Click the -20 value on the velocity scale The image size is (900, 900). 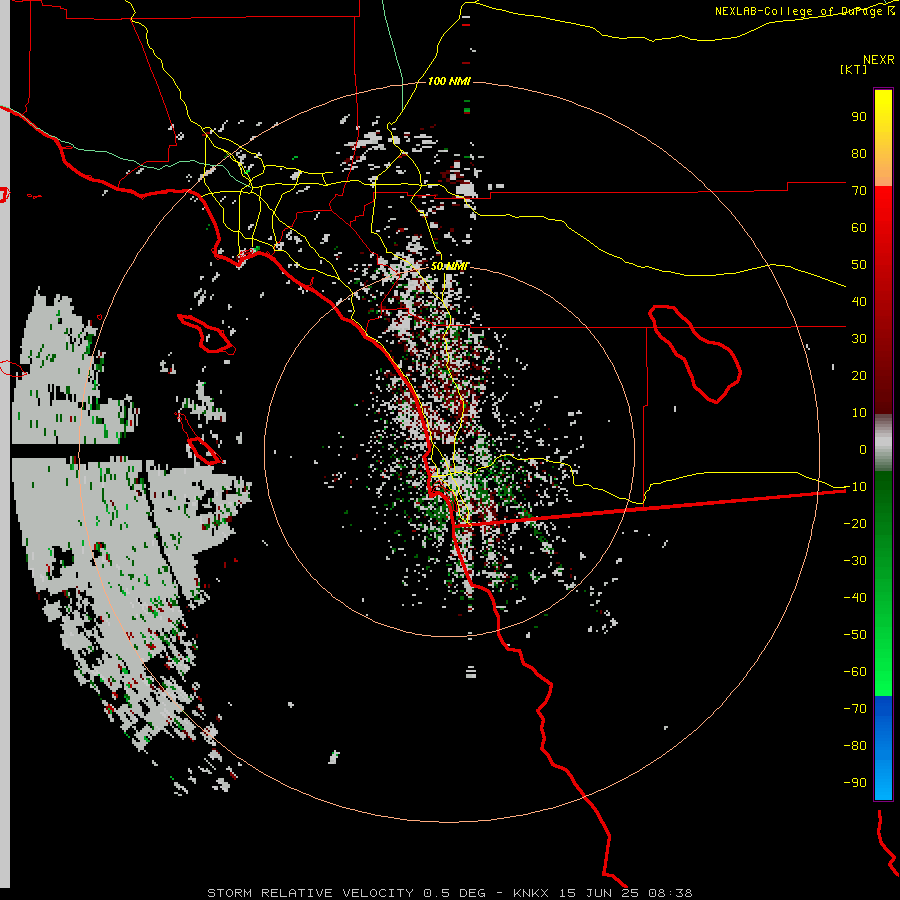(855, 523)
